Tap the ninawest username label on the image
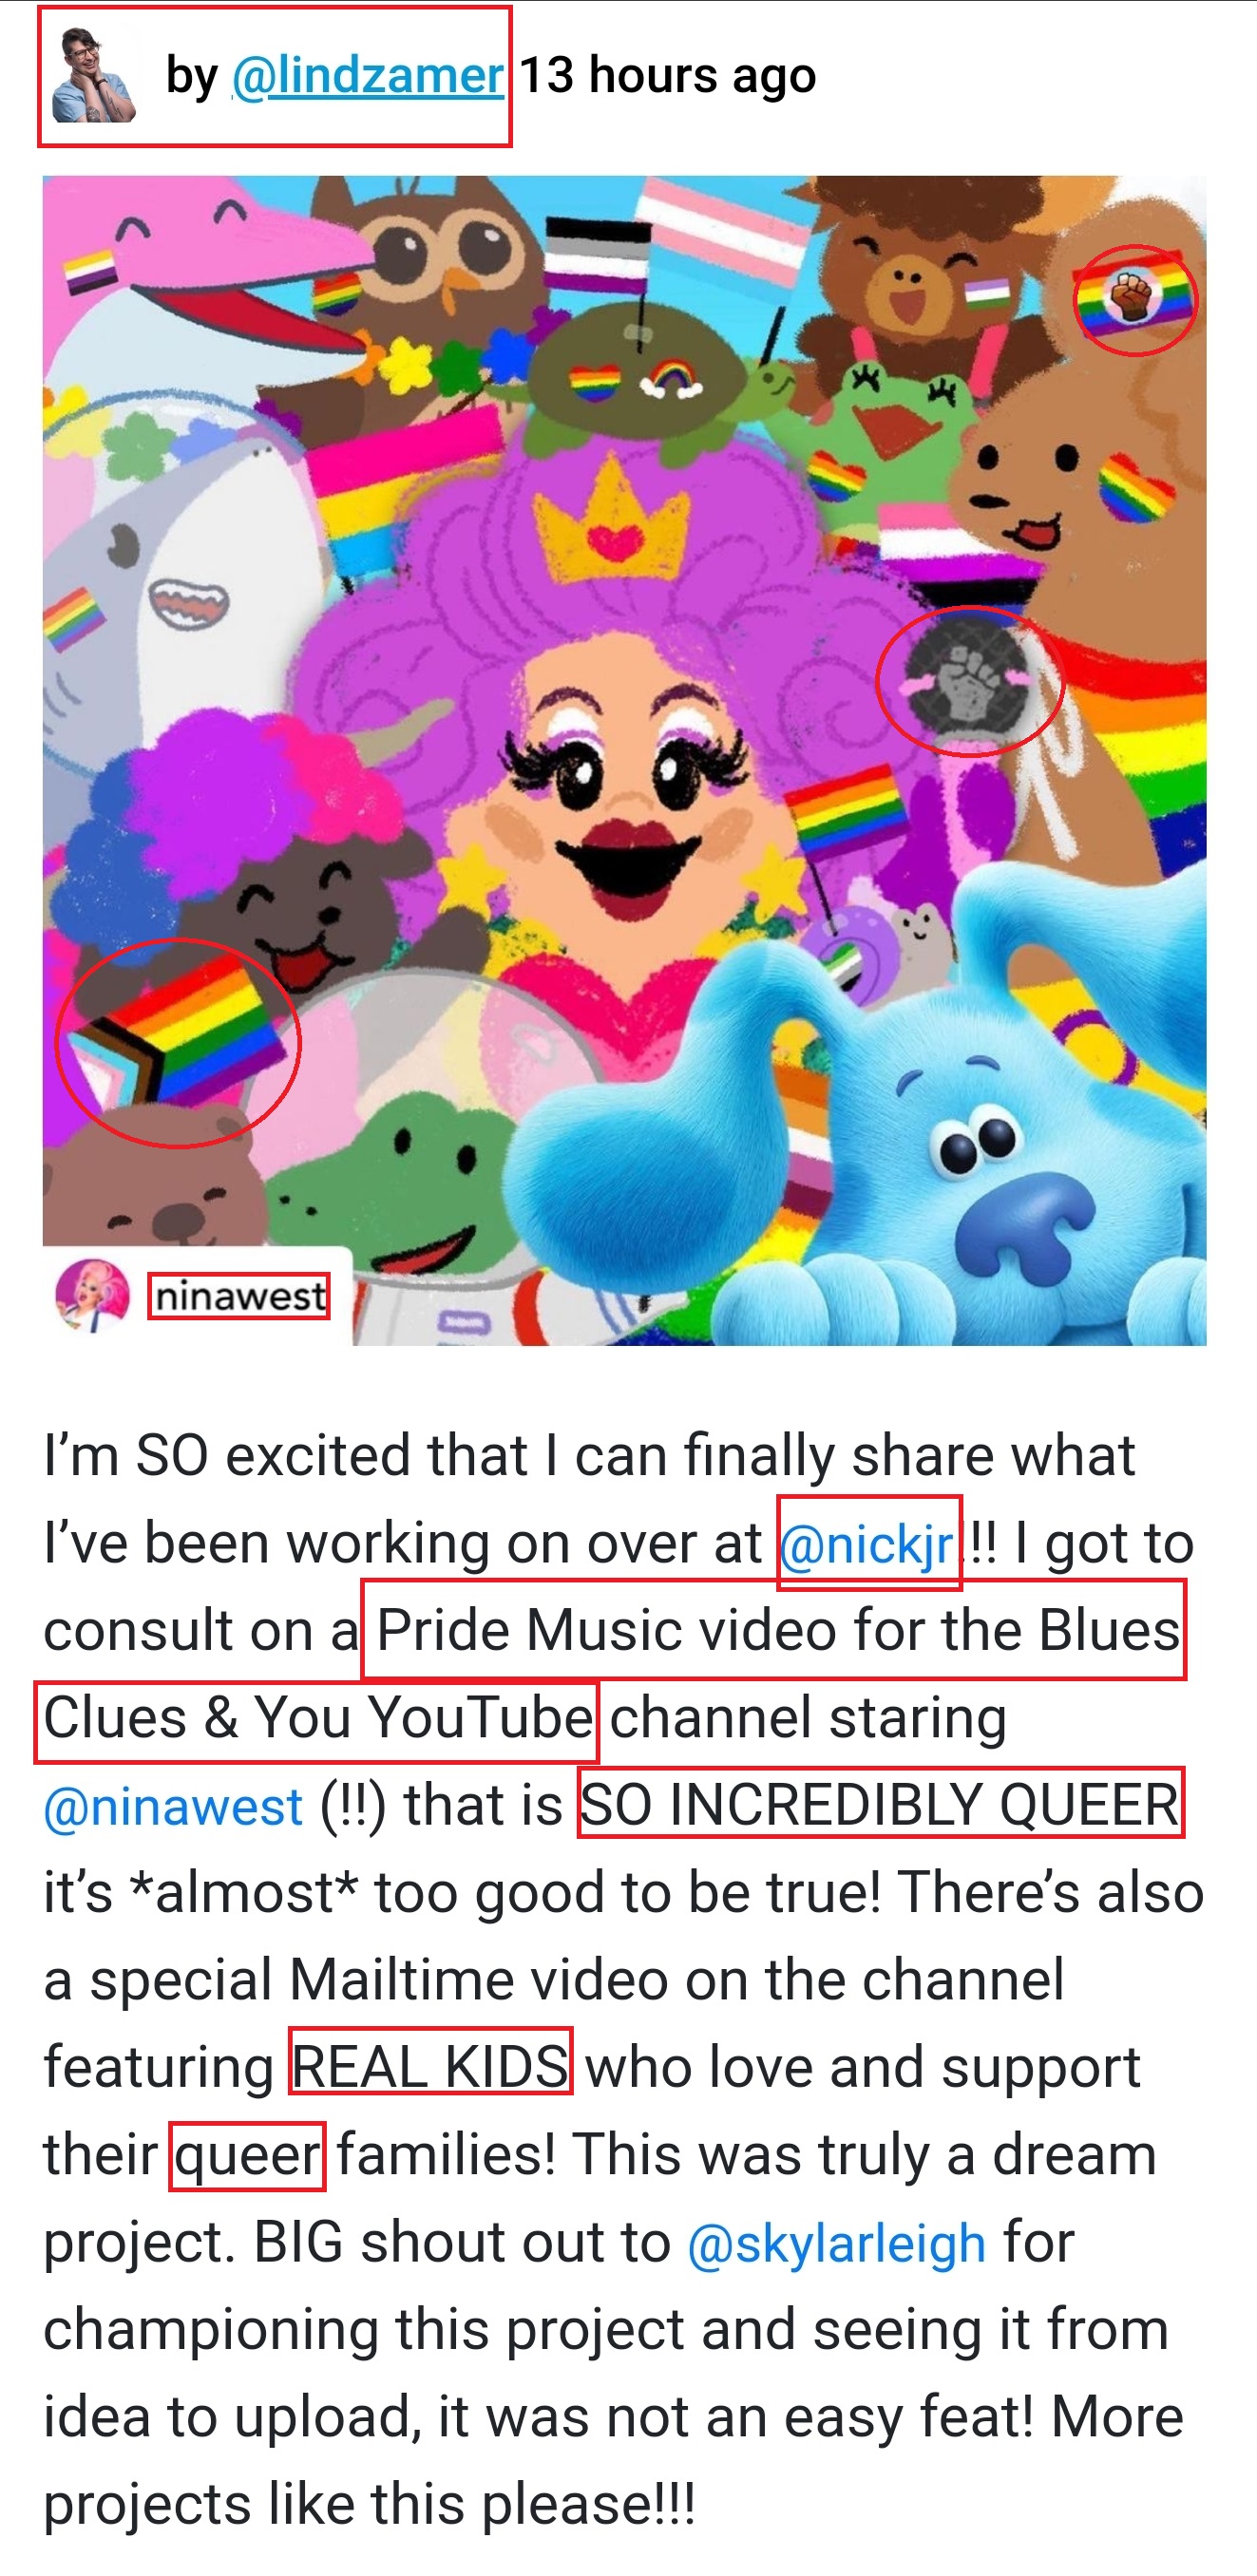 click(x=239, y=1296)
